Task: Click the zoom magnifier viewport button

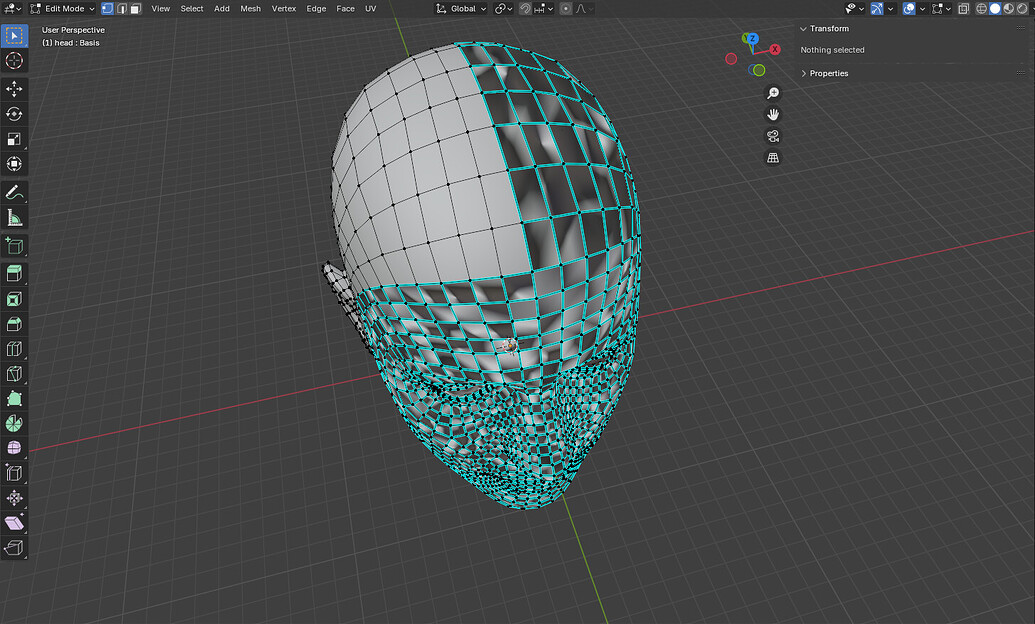Action: tap(773, 93)
